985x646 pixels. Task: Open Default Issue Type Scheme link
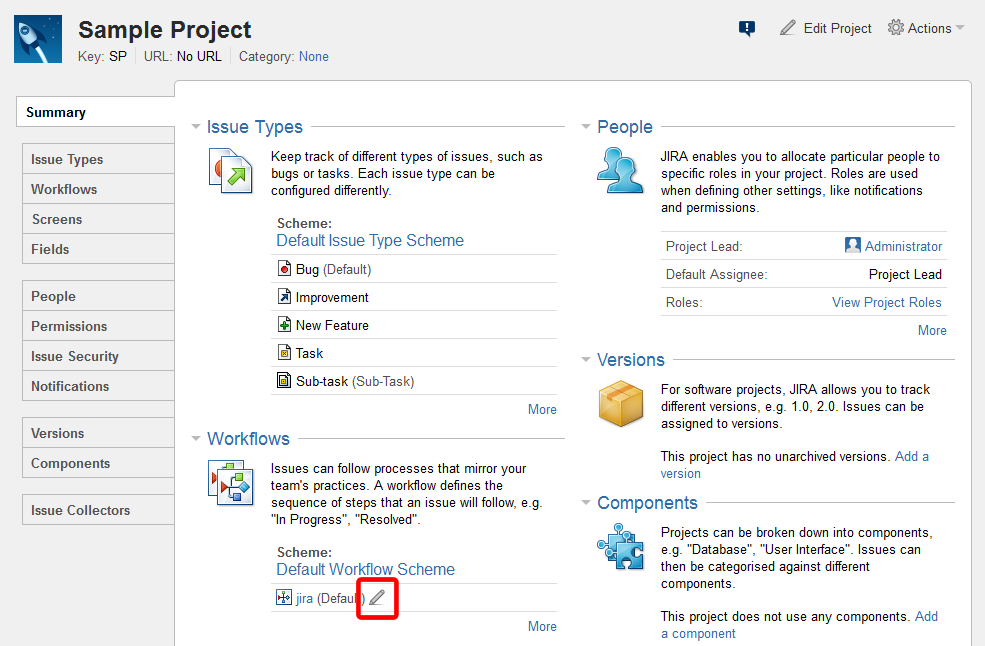point(370,241)
